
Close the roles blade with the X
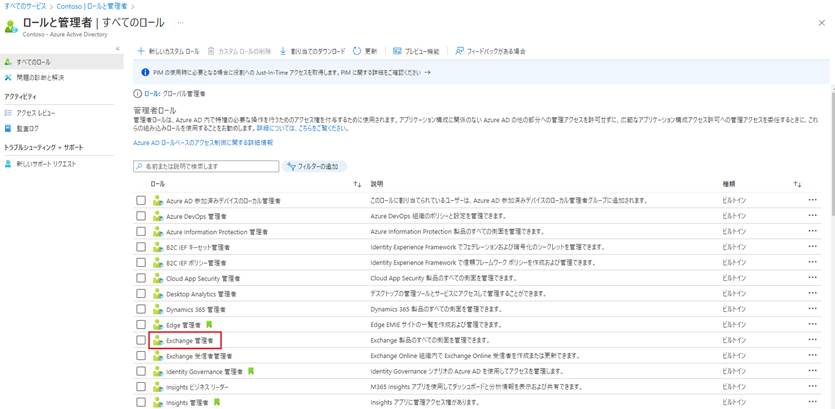[822, 22]
